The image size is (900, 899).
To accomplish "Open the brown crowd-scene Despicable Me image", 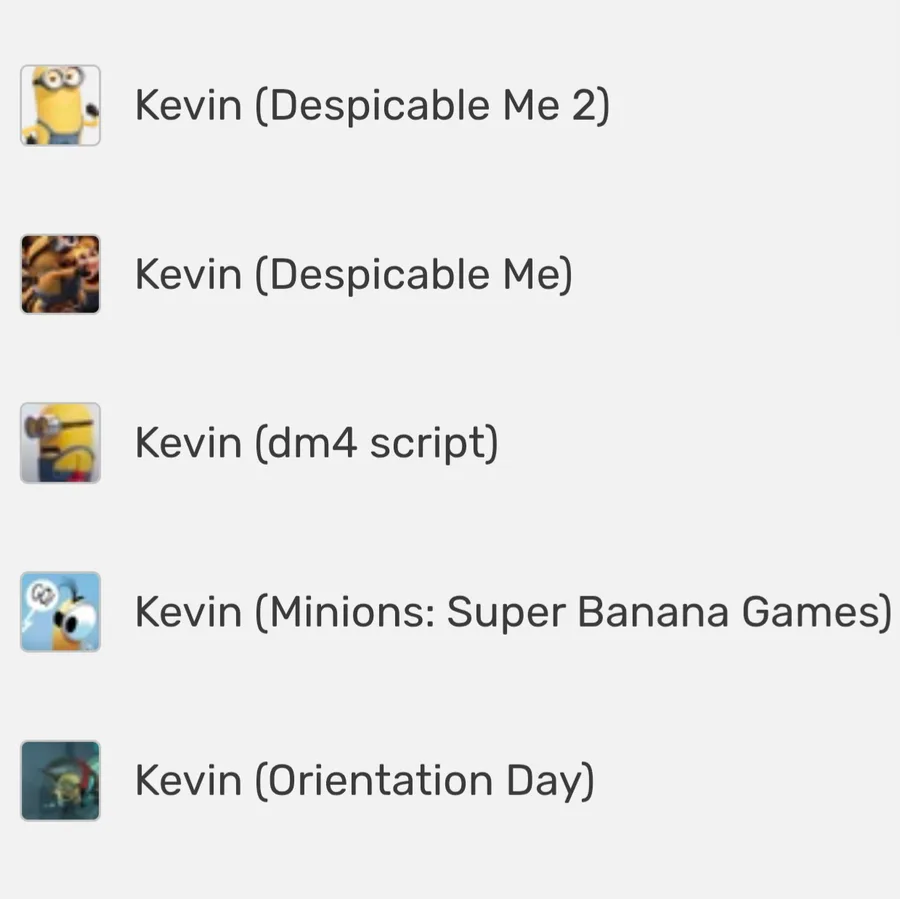I will pos(60,274).
